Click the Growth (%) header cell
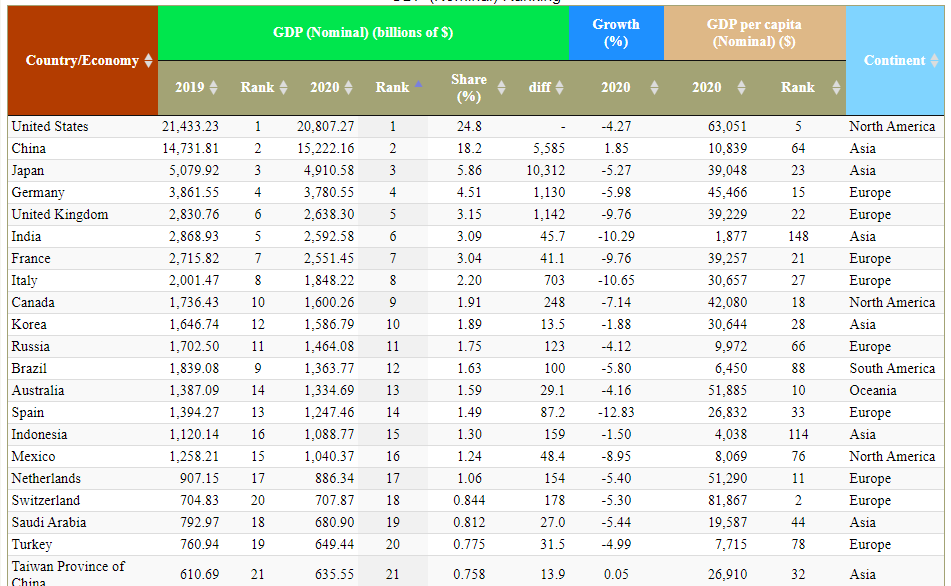 [616, 33]
